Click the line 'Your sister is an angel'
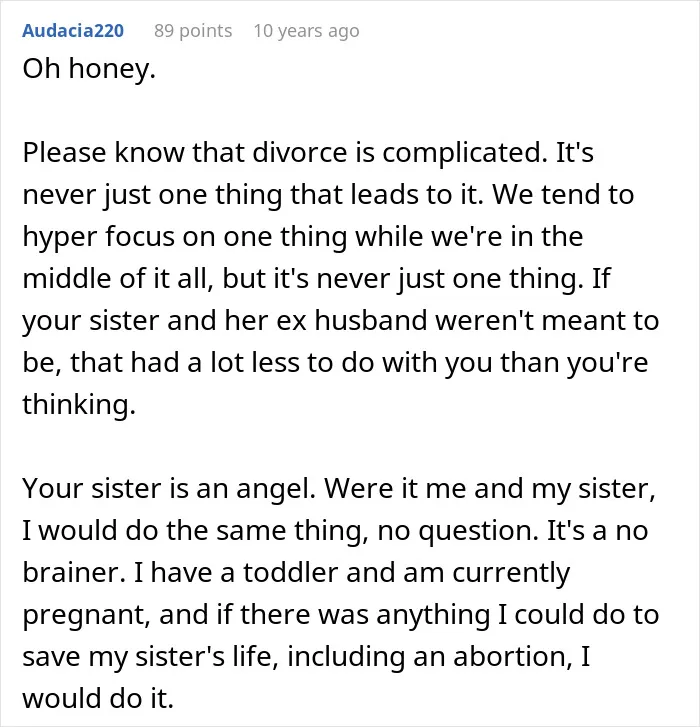This screenshot has height=727, width=700. pyautogui.click(x=339, y=489)
